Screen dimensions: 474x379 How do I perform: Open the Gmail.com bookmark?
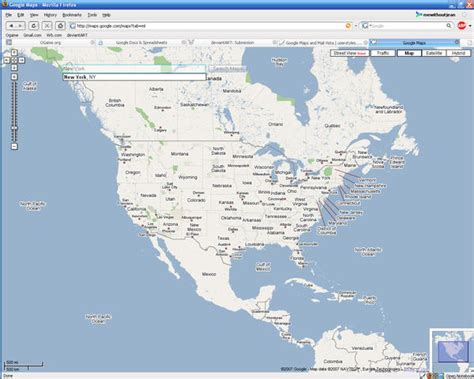(x=32, y=35)
